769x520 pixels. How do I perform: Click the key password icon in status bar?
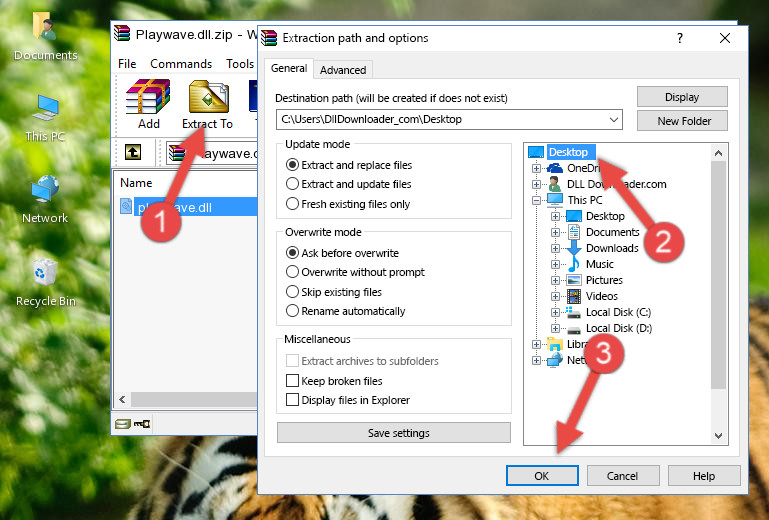142,424
